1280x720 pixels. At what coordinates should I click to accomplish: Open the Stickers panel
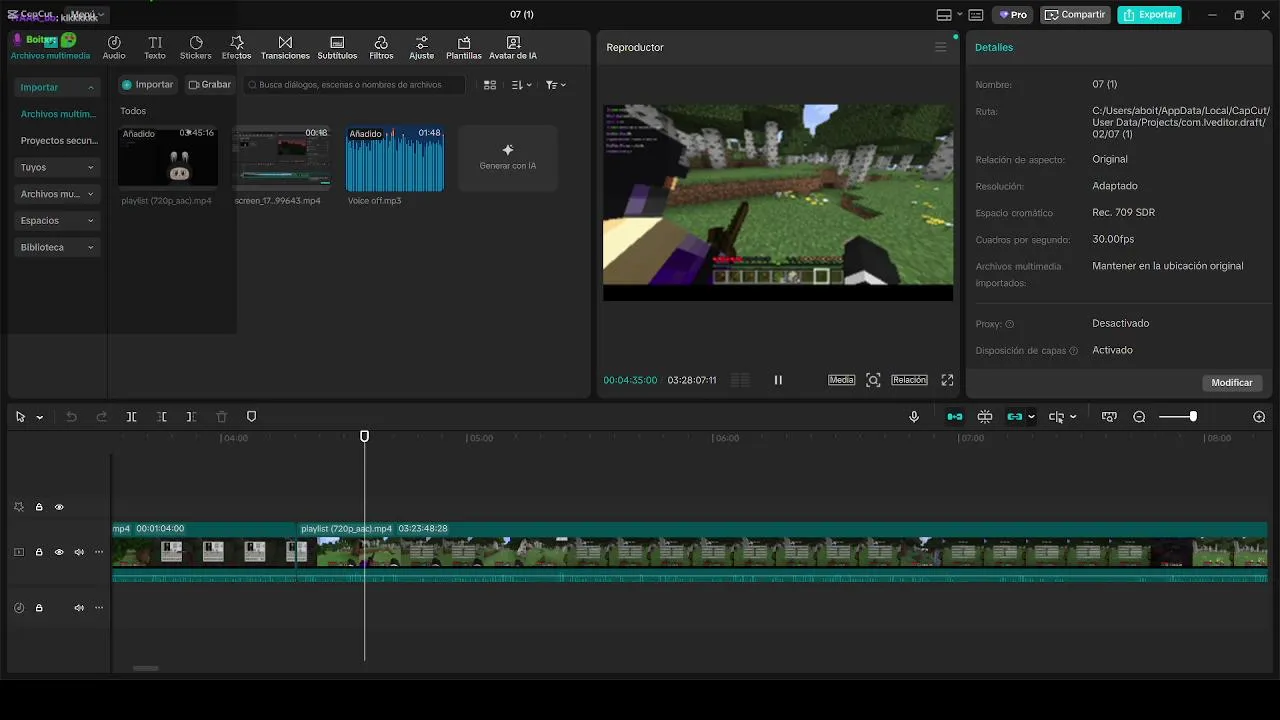pos(196,48)
